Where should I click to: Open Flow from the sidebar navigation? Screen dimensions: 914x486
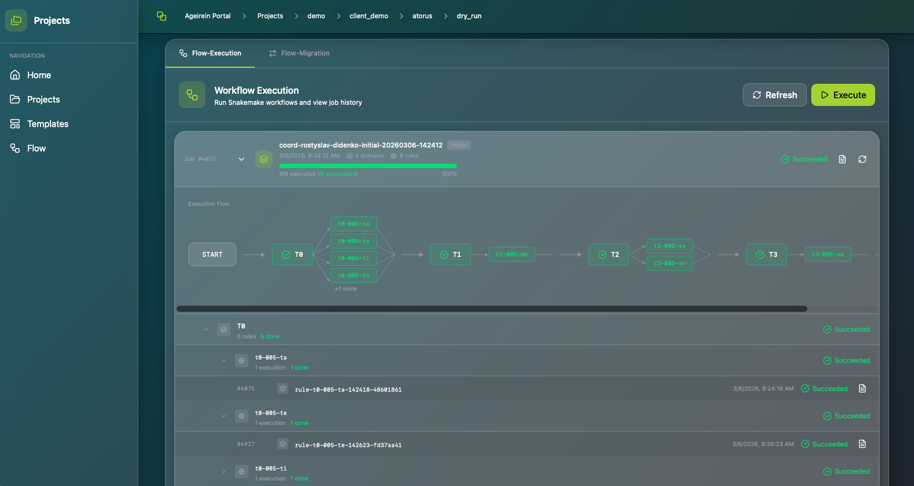36,148
